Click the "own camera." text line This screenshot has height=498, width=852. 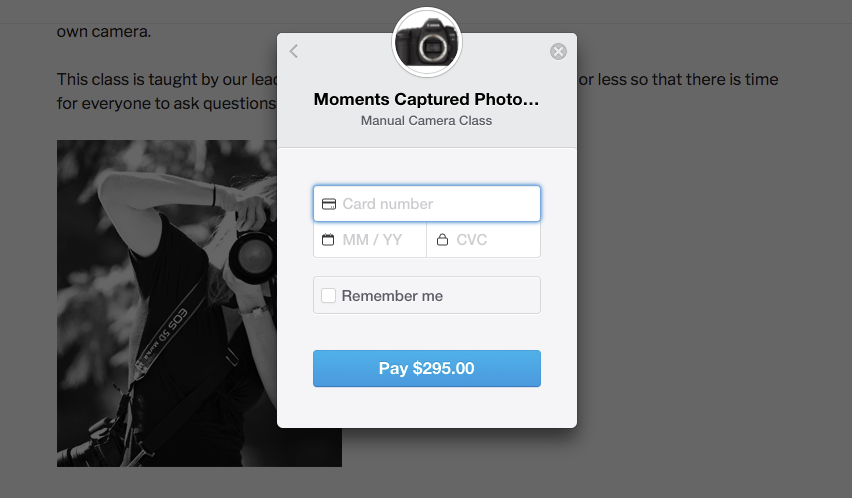(103, 31)
